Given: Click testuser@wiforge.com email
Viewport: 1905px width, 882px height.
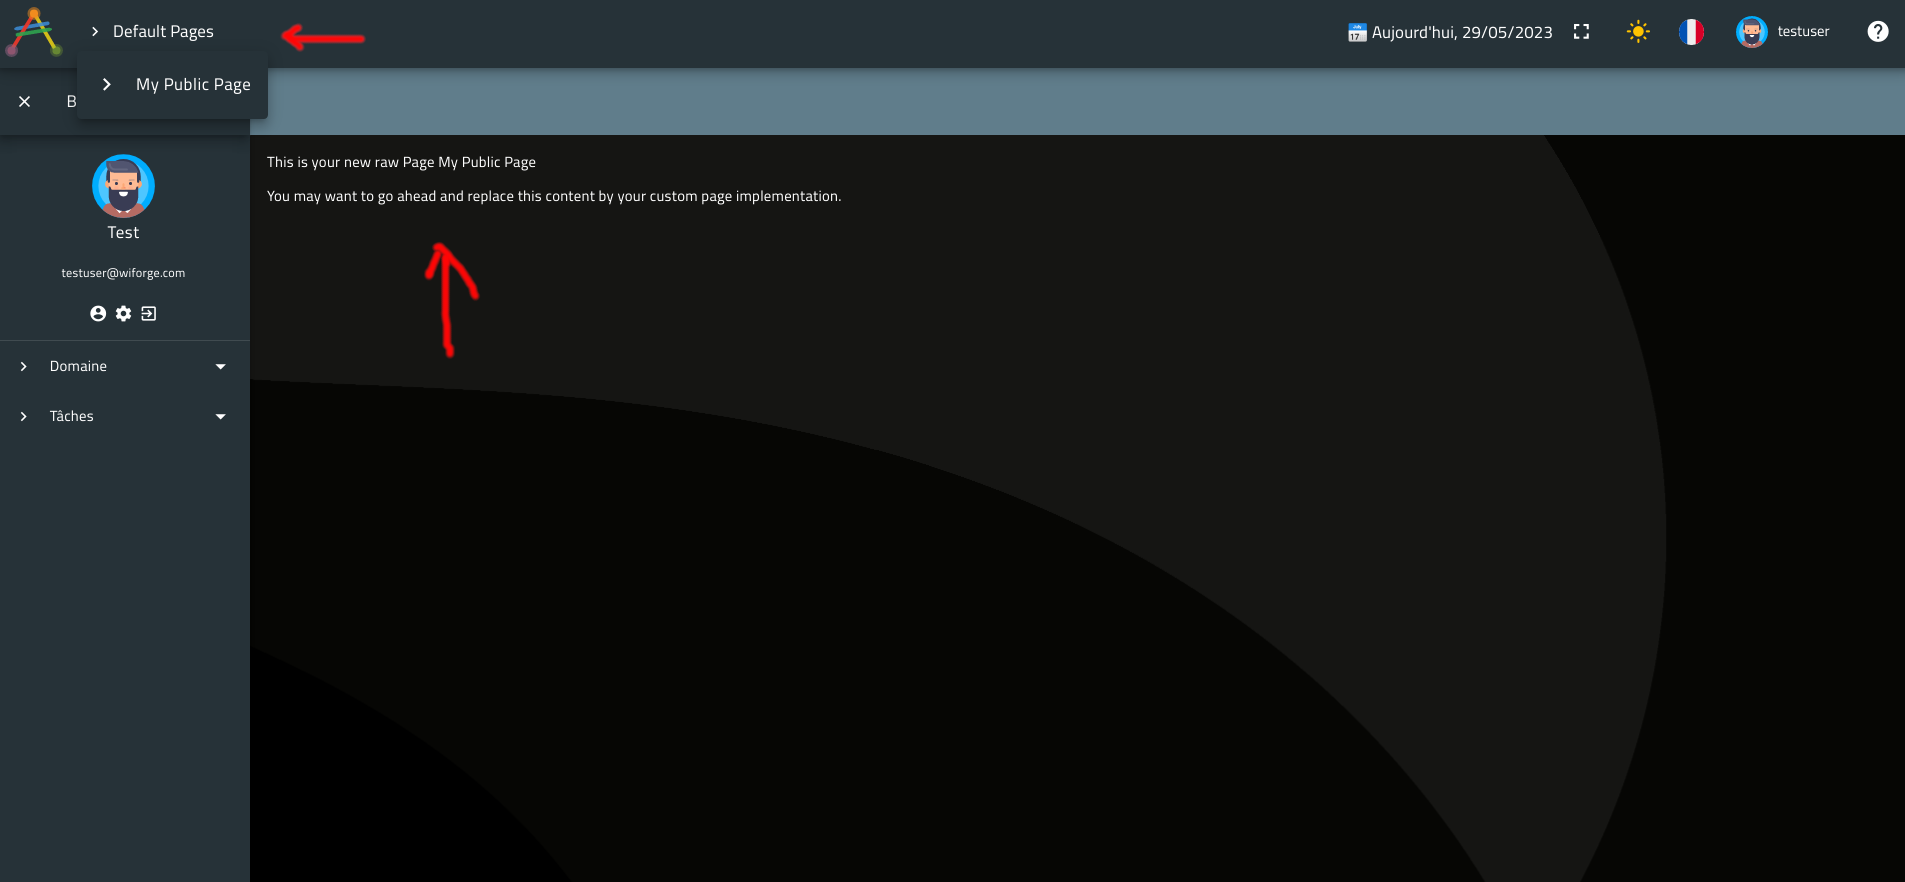Looking at the screenshot, I should coord(123,273).
